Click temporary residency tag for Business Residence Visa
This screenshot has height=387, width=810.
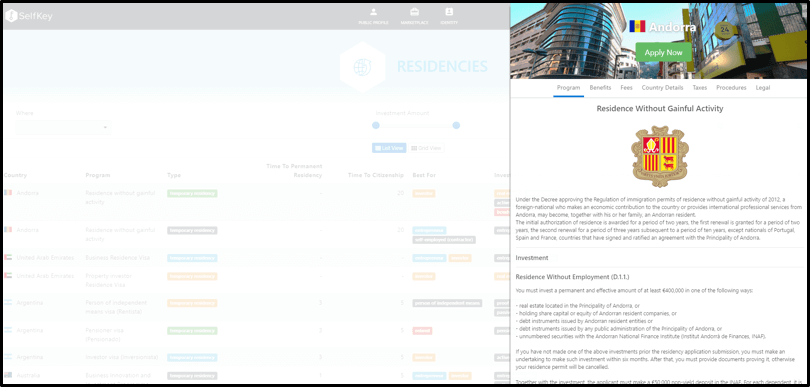(192, 257)
